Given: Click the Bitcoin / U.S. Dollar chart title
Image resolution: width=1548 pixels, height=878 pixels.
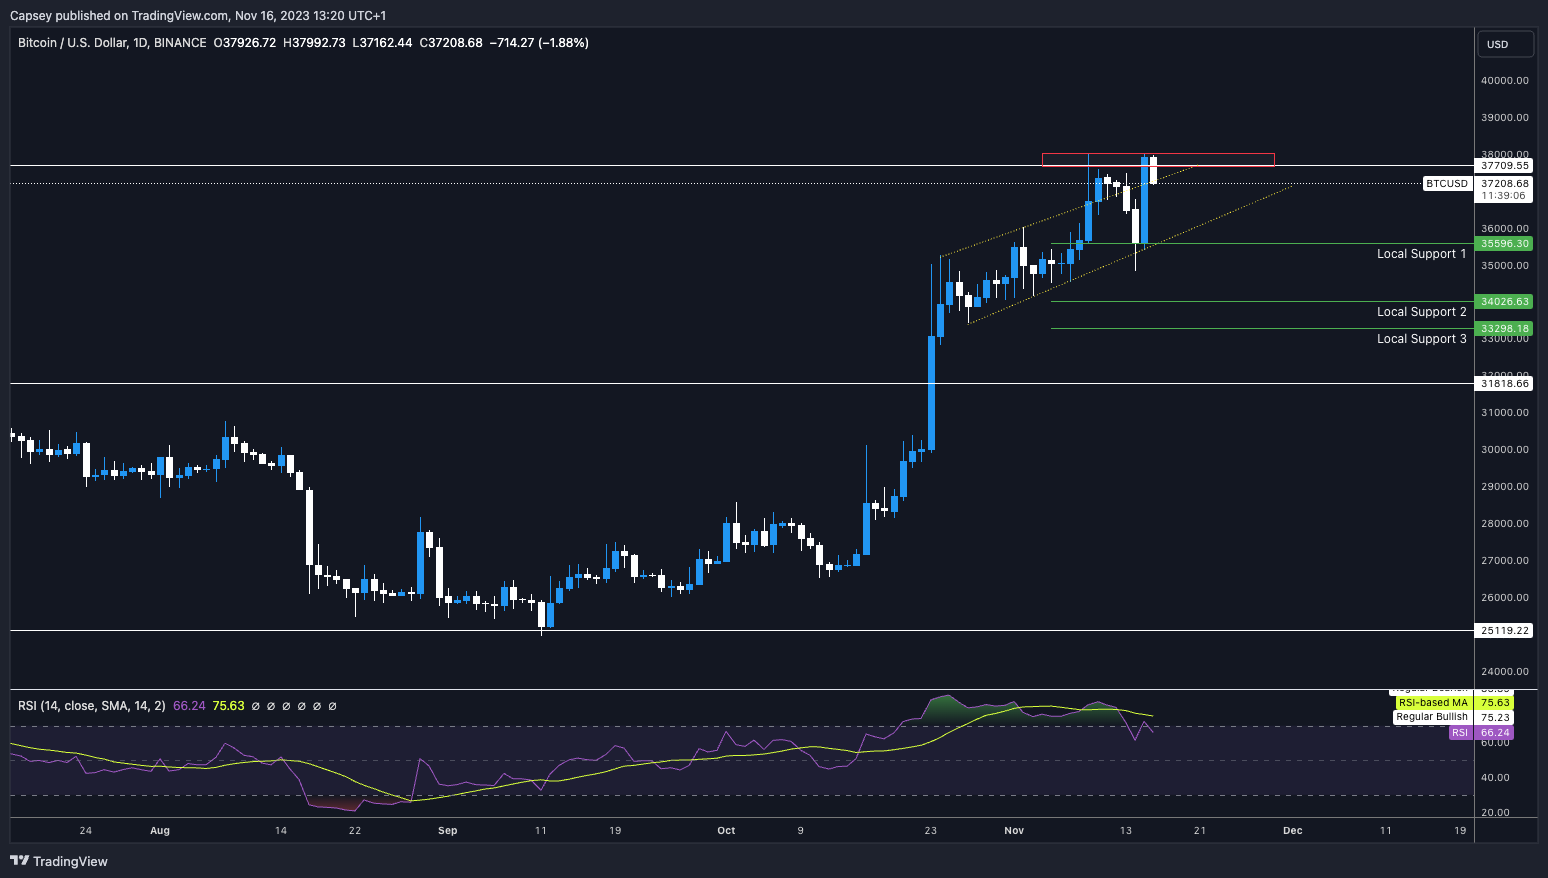Looking at the screenshot, I should pyautogui.click(x=112, y=43).
